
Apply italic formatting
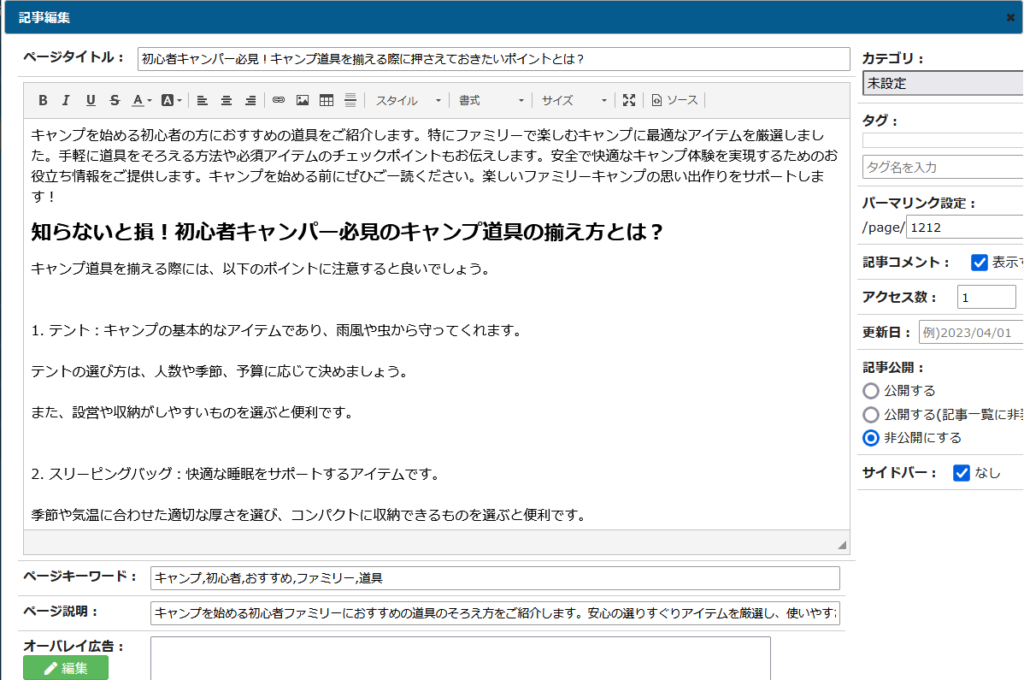coord(66,100)
